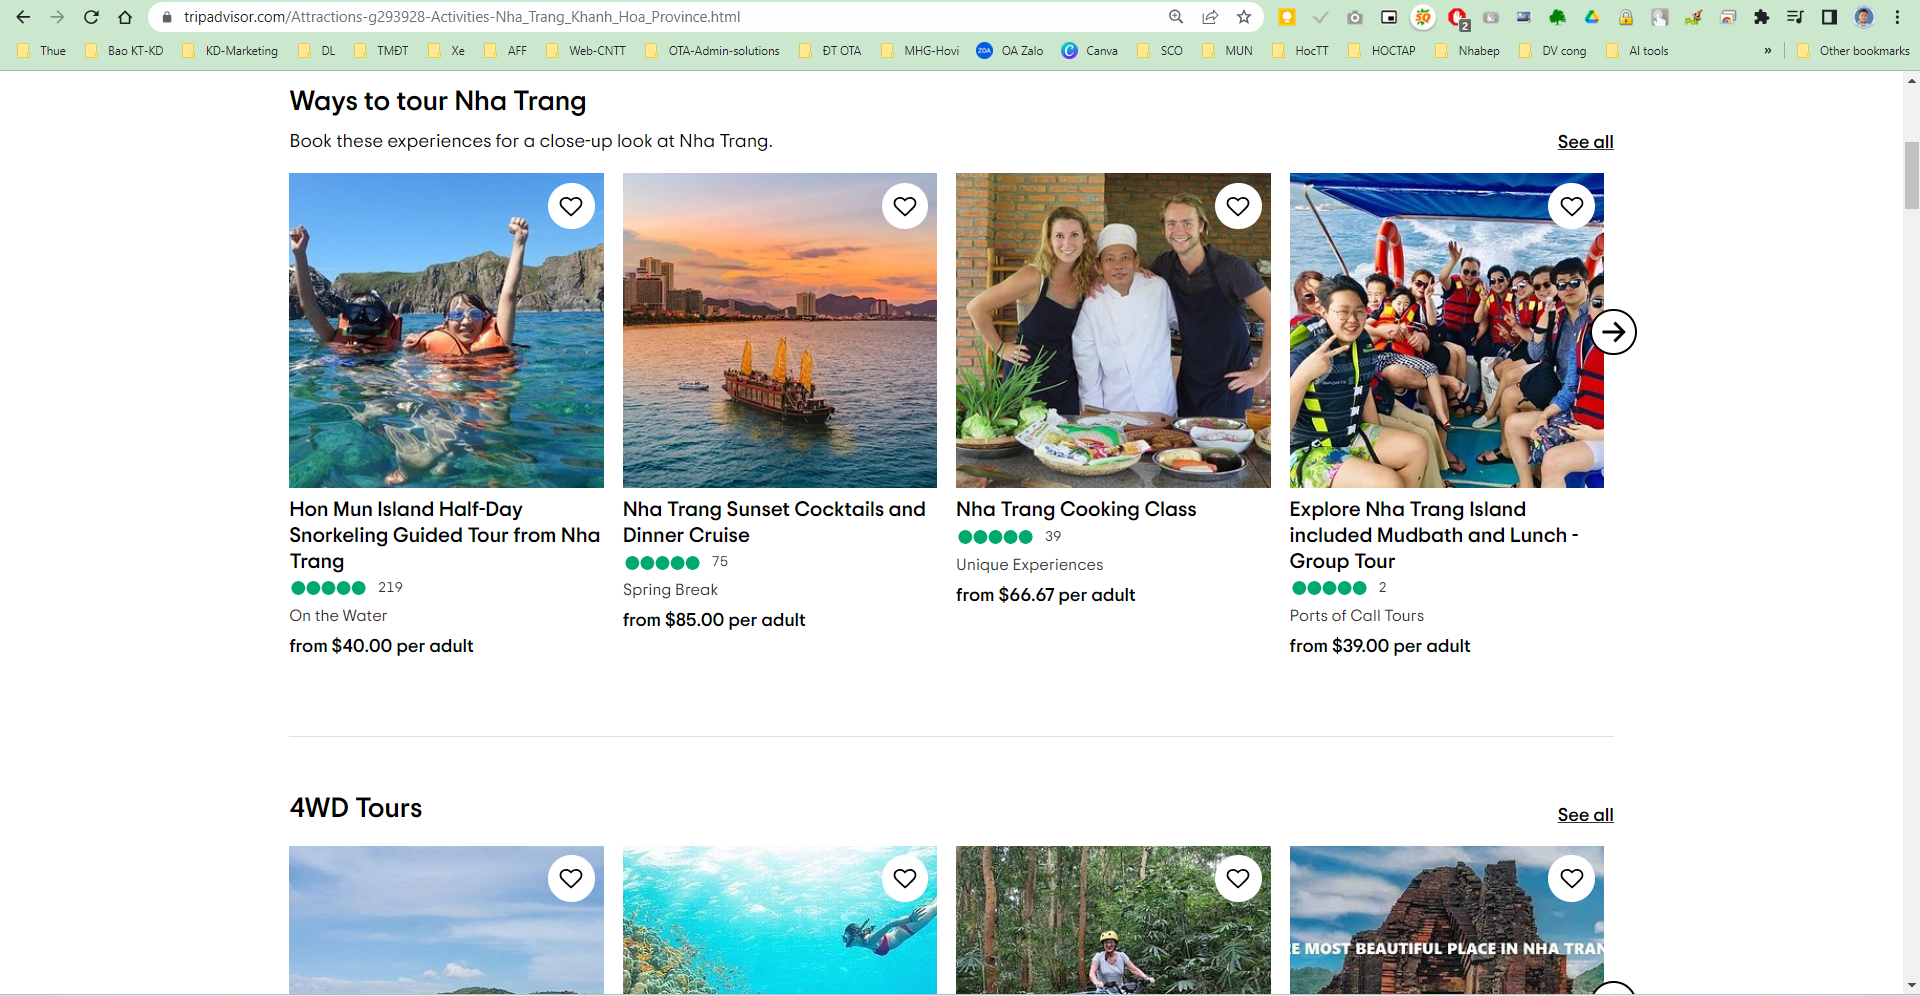The height and width of the screenshot is (996, 1920).
Task: Click the browser forward arrow
Action: (x=57, y=17)
